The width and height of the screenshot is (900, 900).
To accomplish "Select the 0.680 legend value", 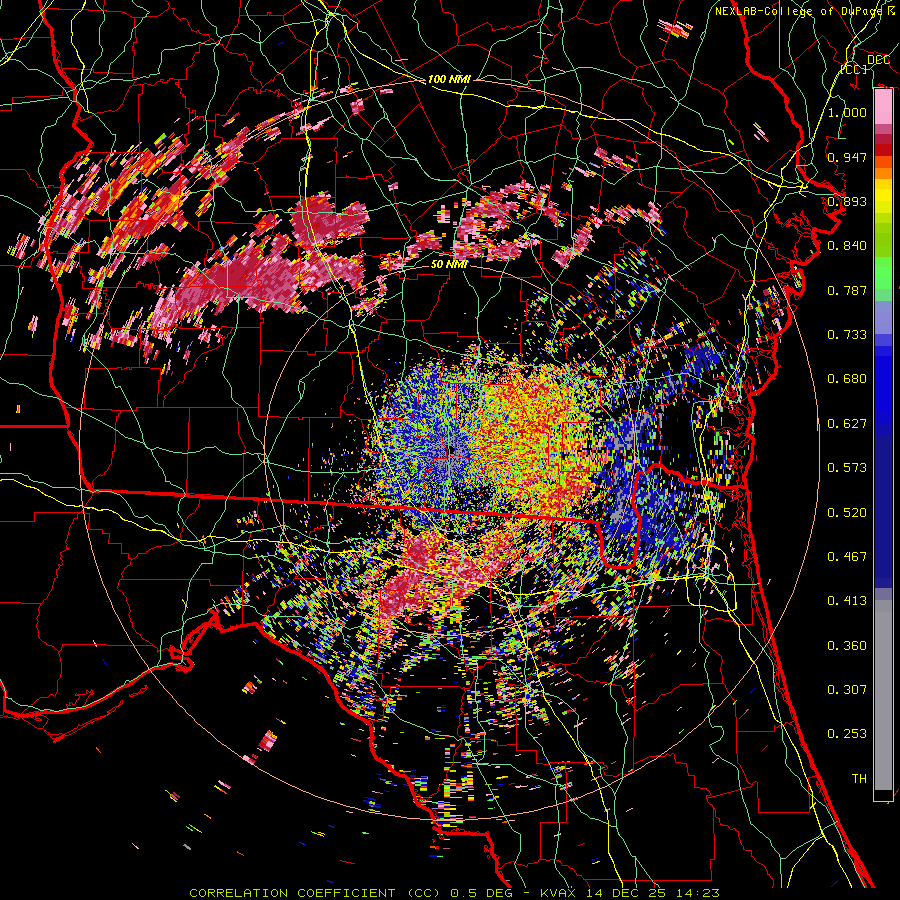I will tap(847, 379).
